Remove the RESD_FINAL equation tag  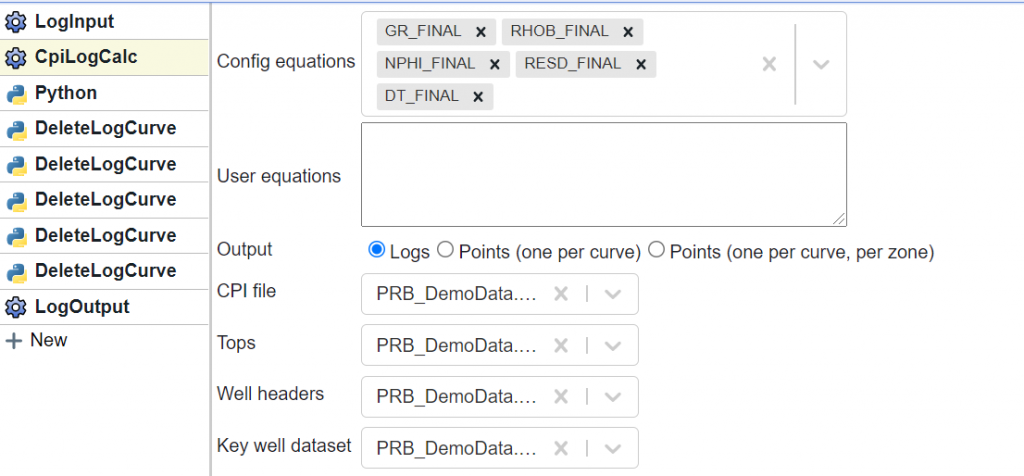pyautogui.click(x=641, y=64)
